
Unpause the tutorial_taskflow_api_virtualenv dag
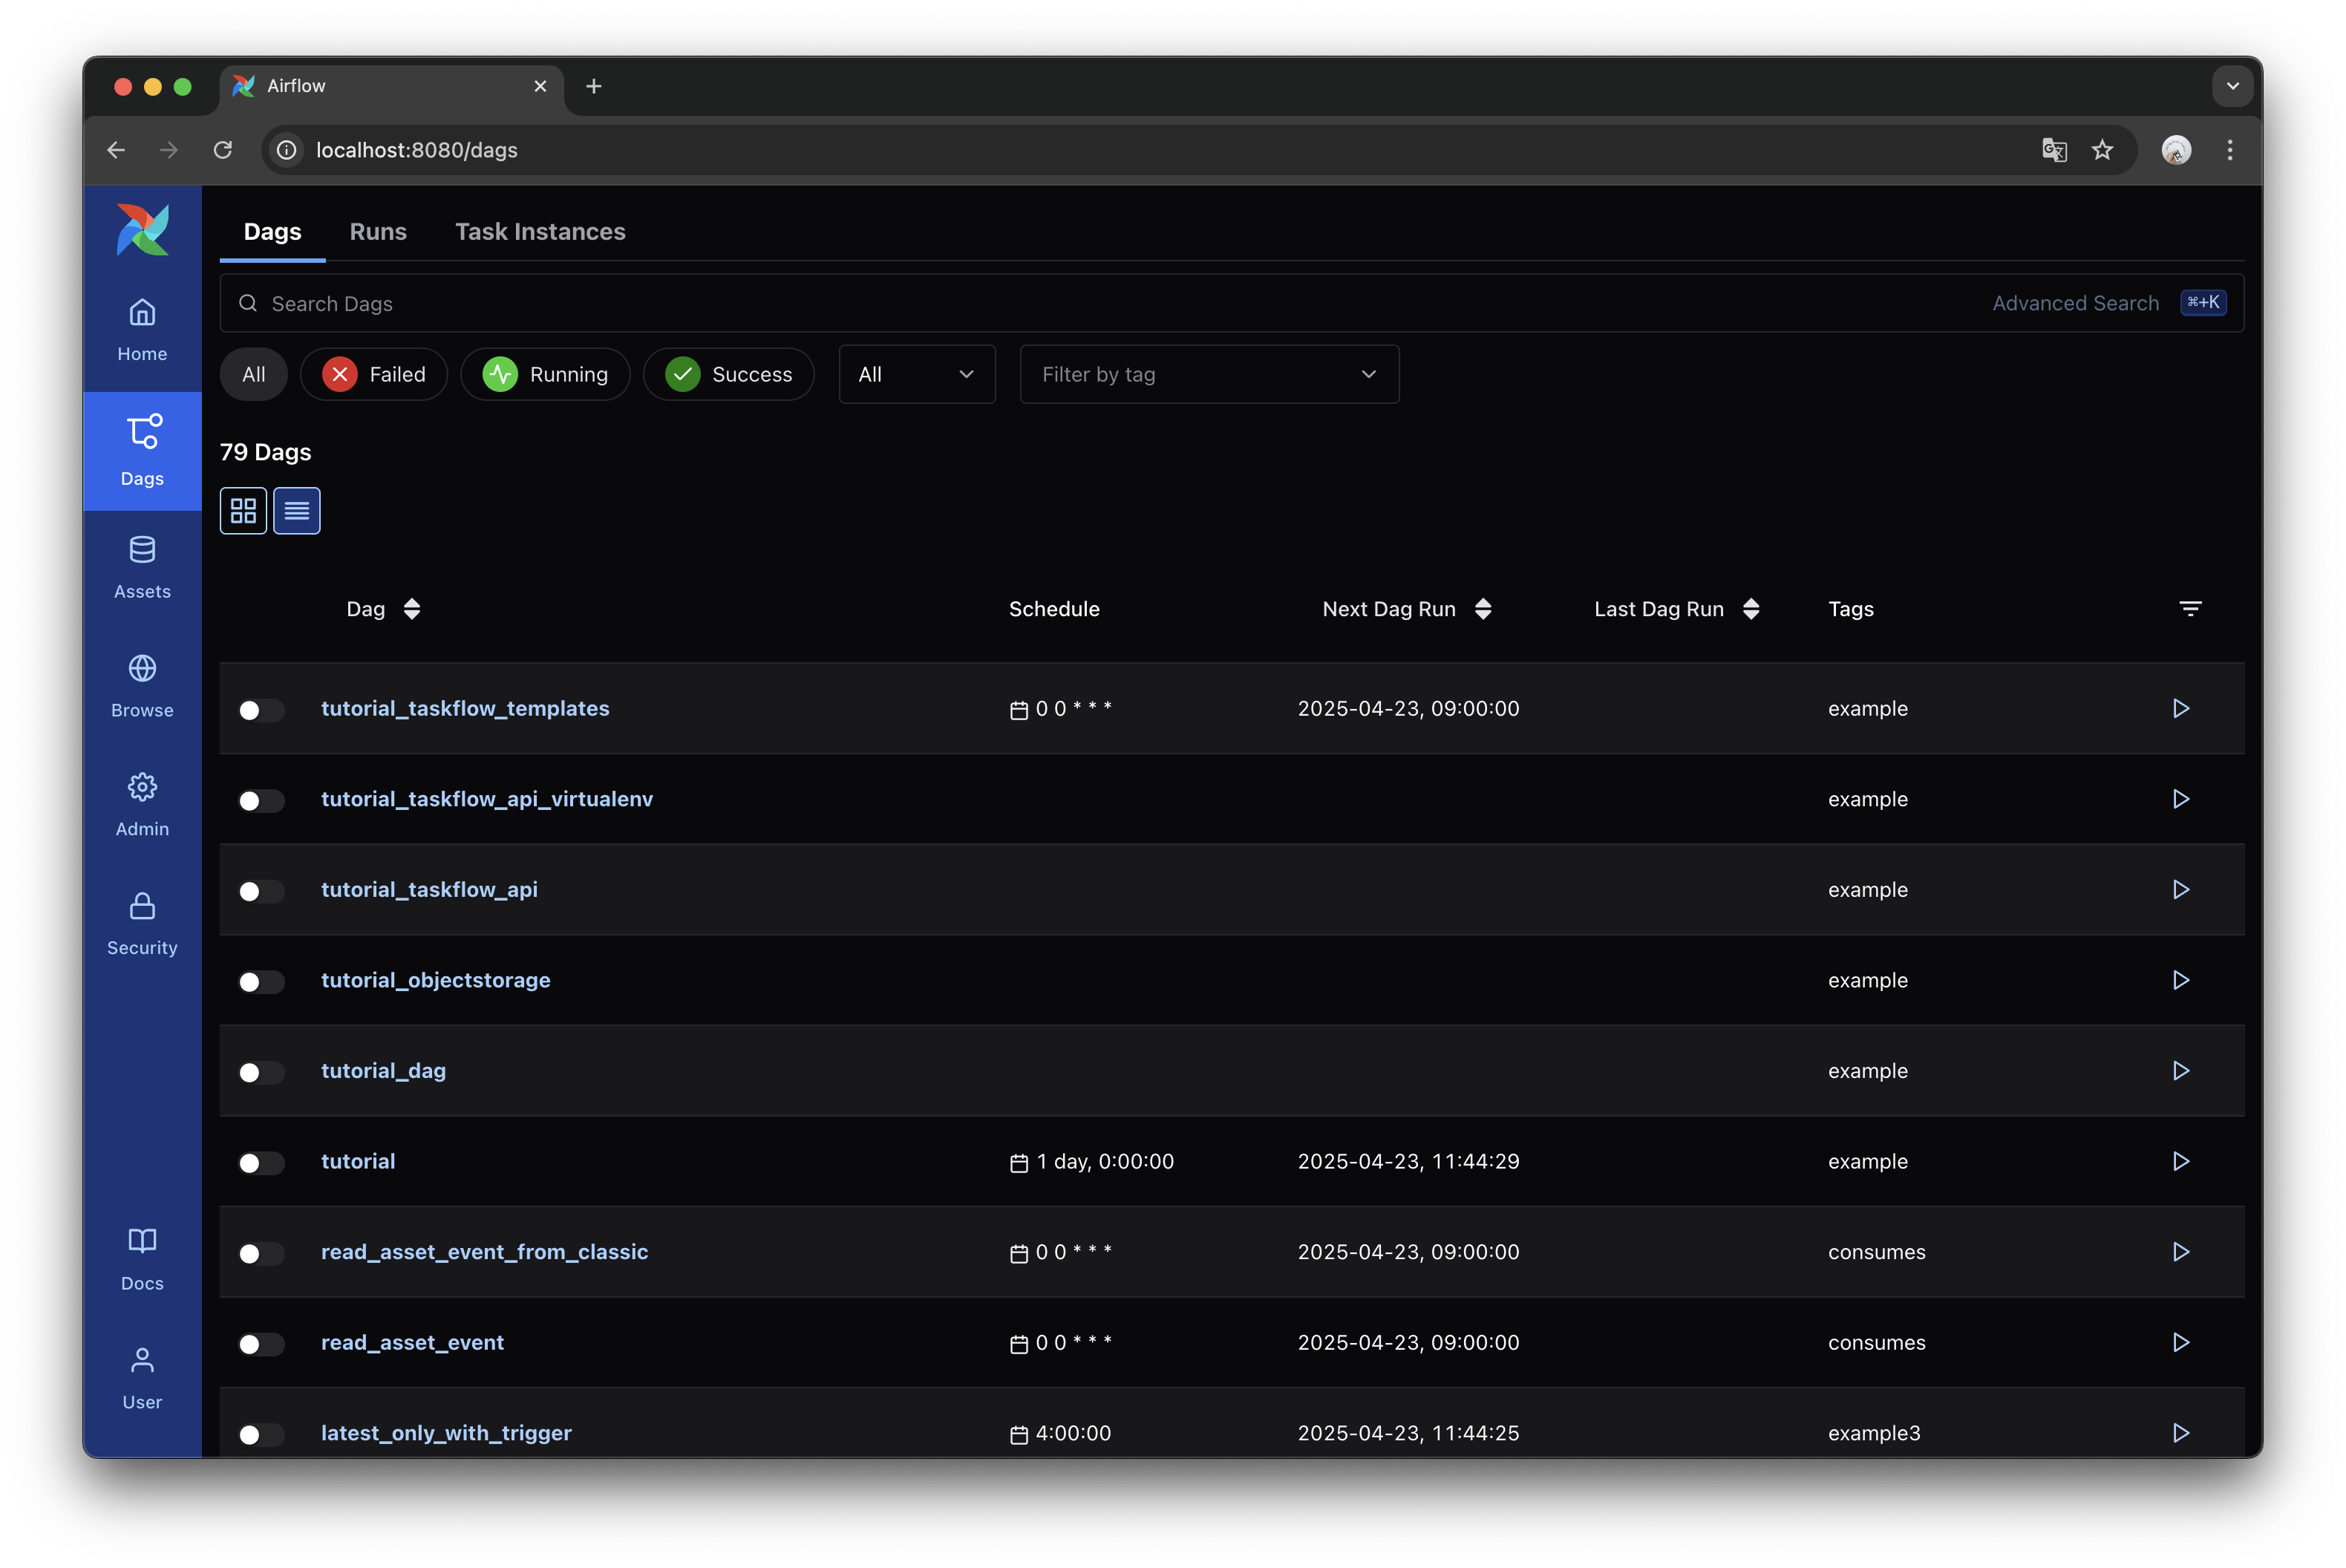click(261, 801)
